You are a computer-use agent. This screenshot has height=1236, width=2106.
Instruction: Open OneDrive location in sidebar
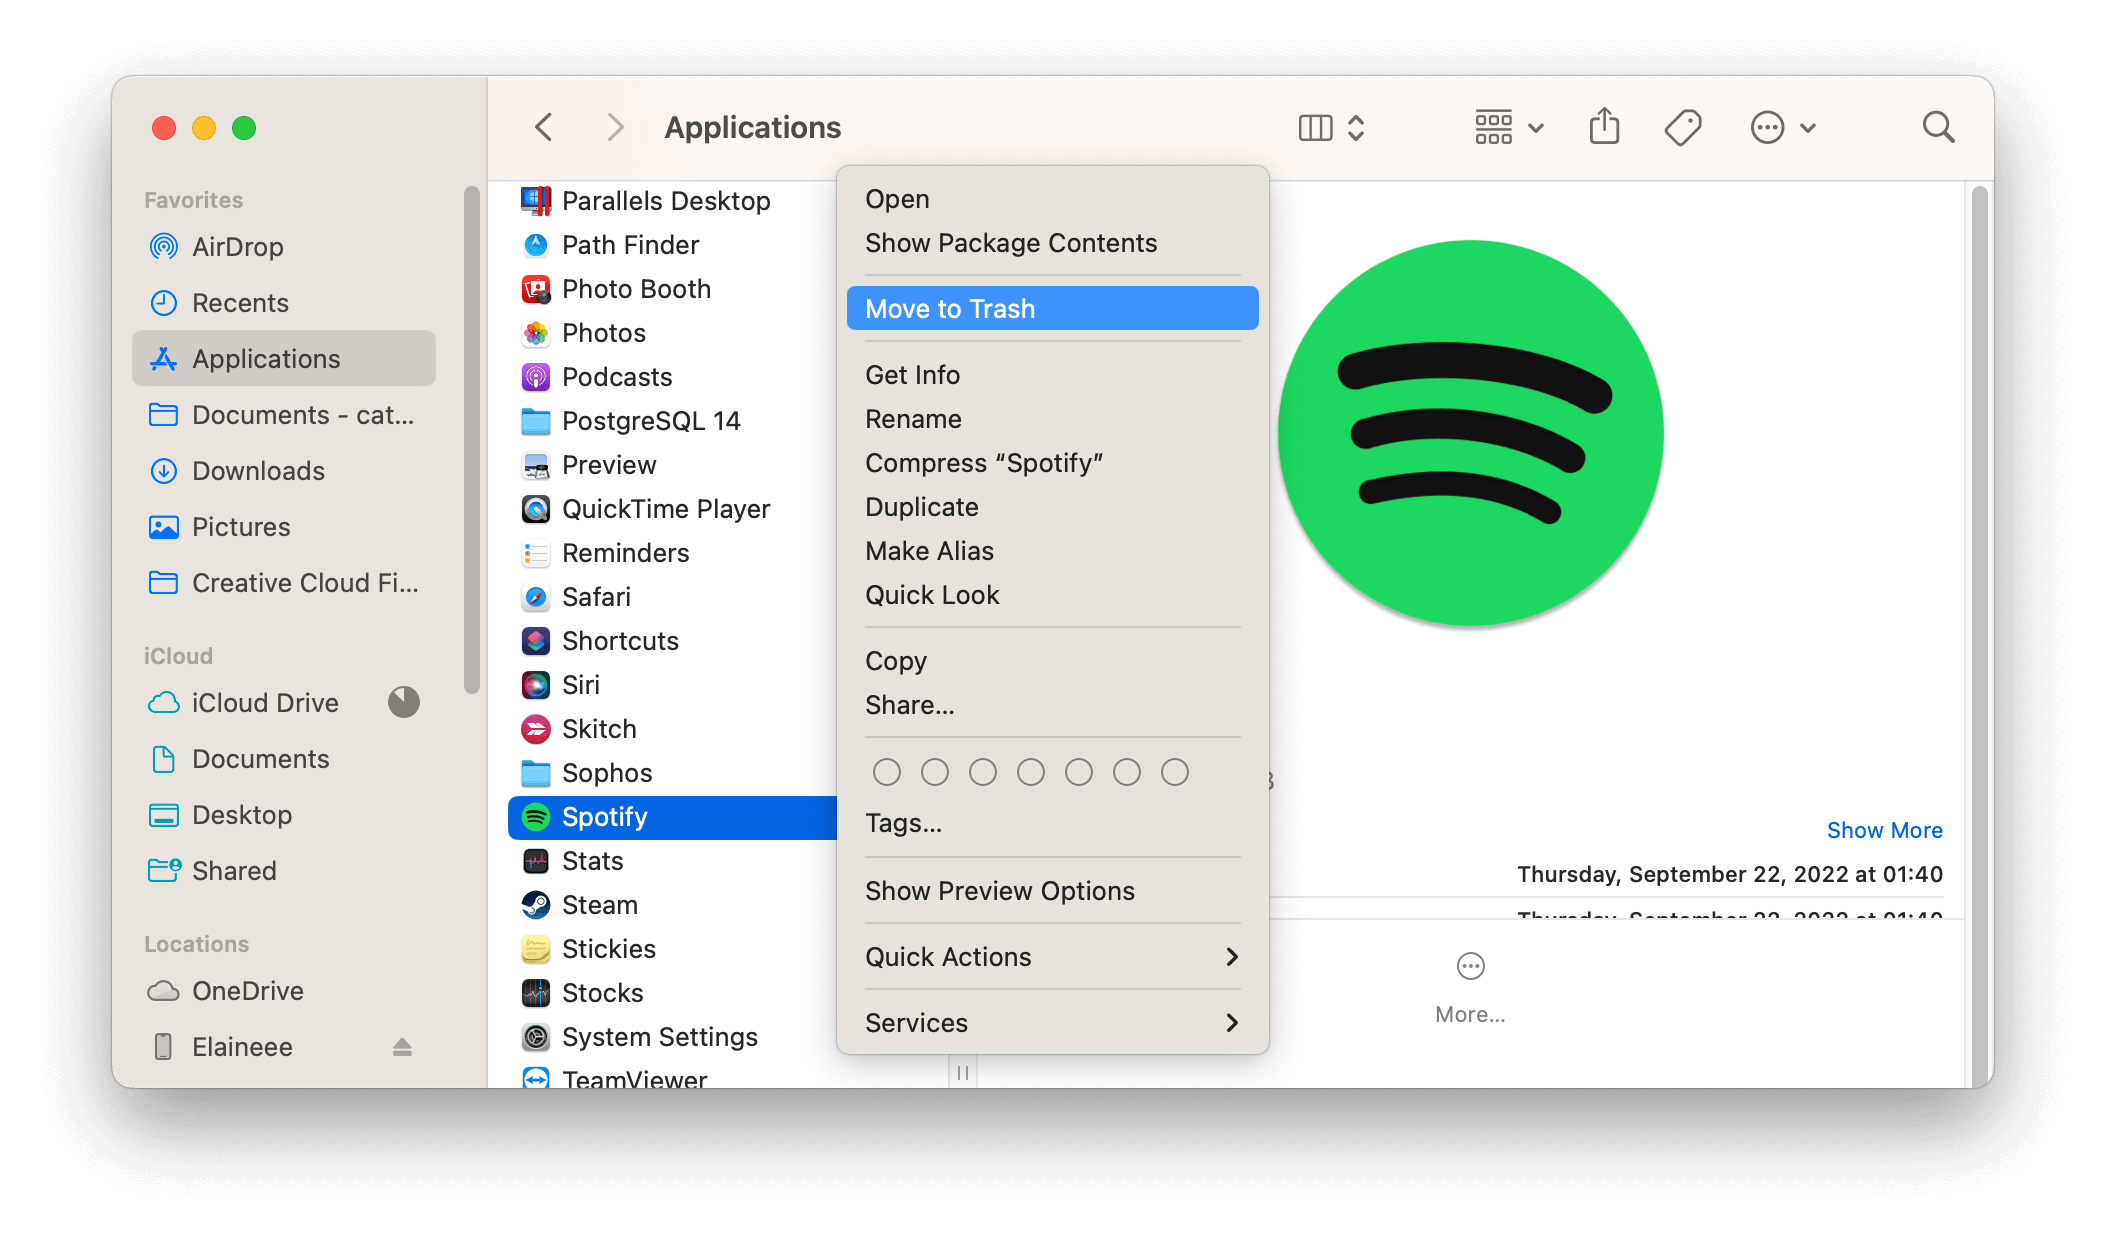(x=284, y=991)
